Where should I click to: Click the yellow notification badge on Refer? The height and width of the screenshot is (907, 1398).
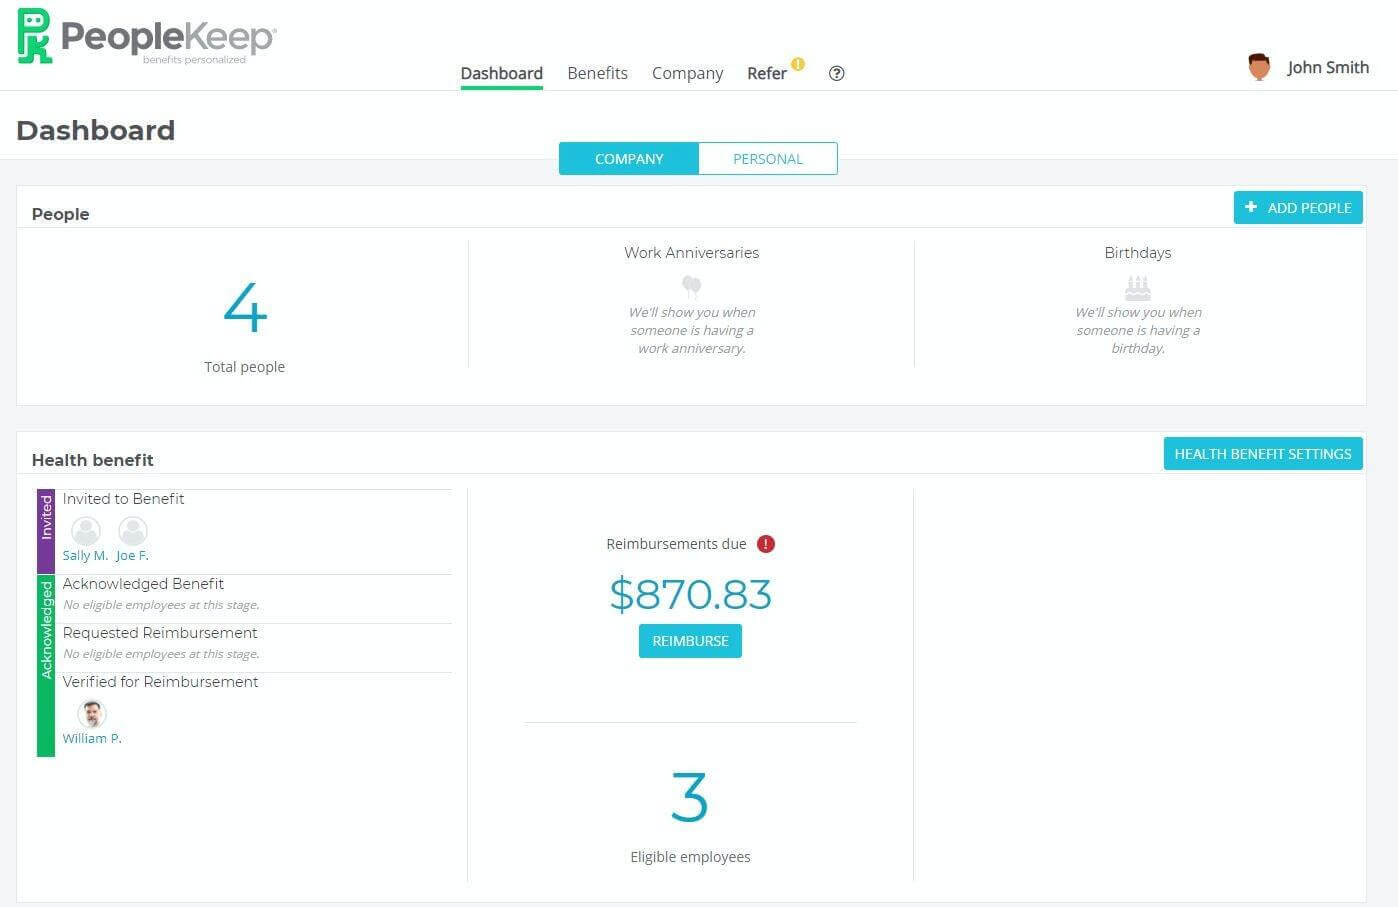tap(797, 63)
